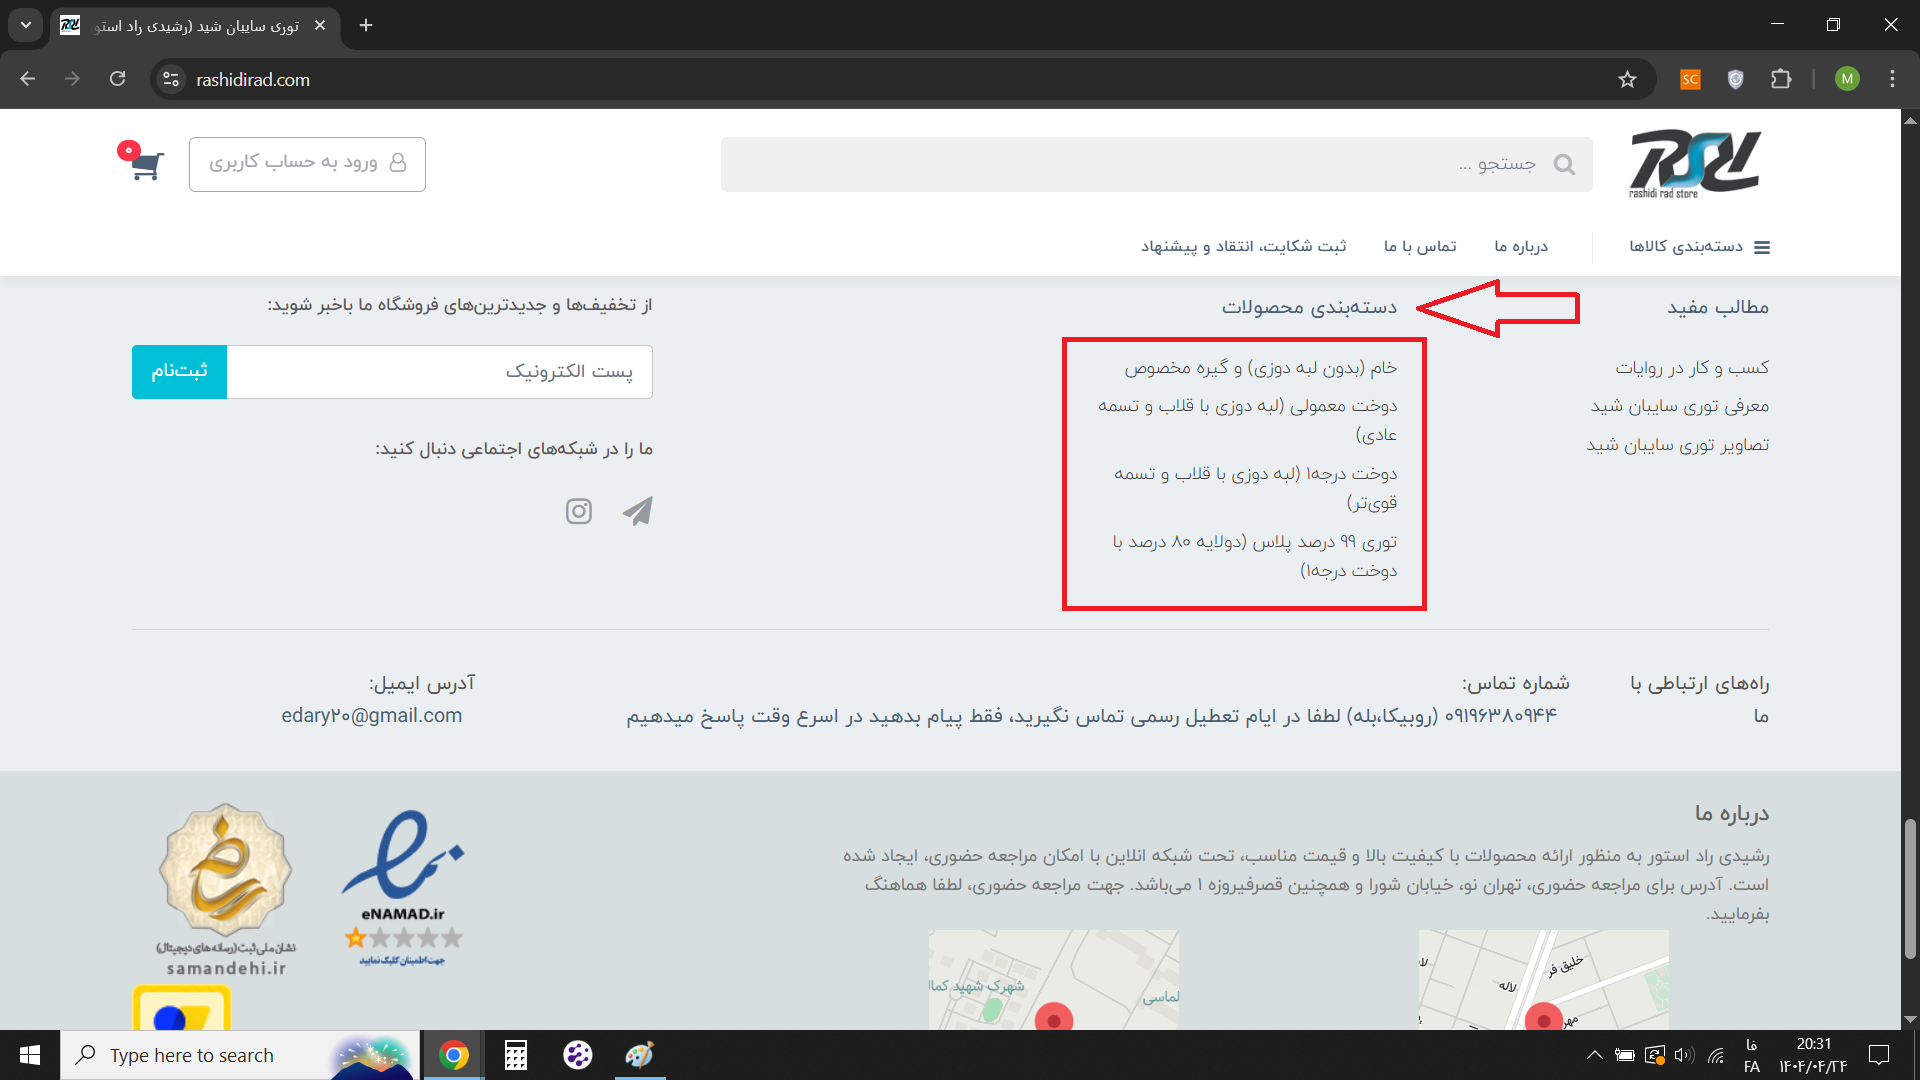Open the معرفی توری سایبان شید link
Viewport: 1920px width, 1080px height.
[1680, 406]
